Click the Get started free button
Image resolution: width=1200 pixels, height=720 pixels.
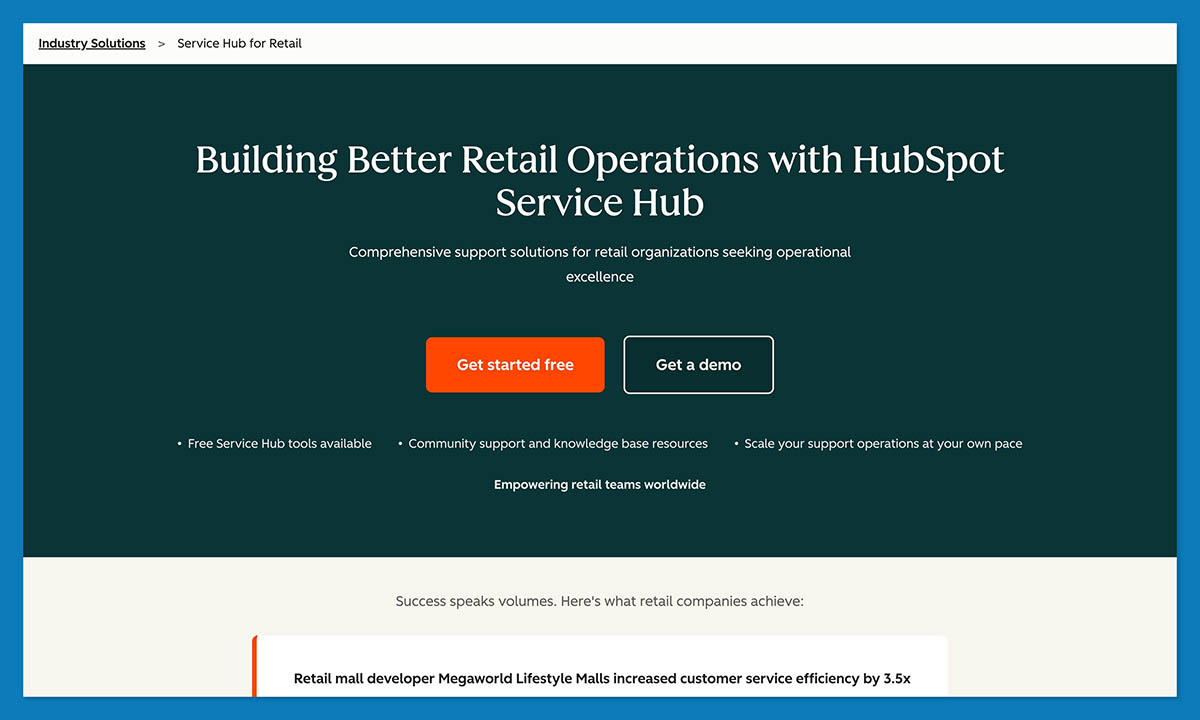point(515,365)
